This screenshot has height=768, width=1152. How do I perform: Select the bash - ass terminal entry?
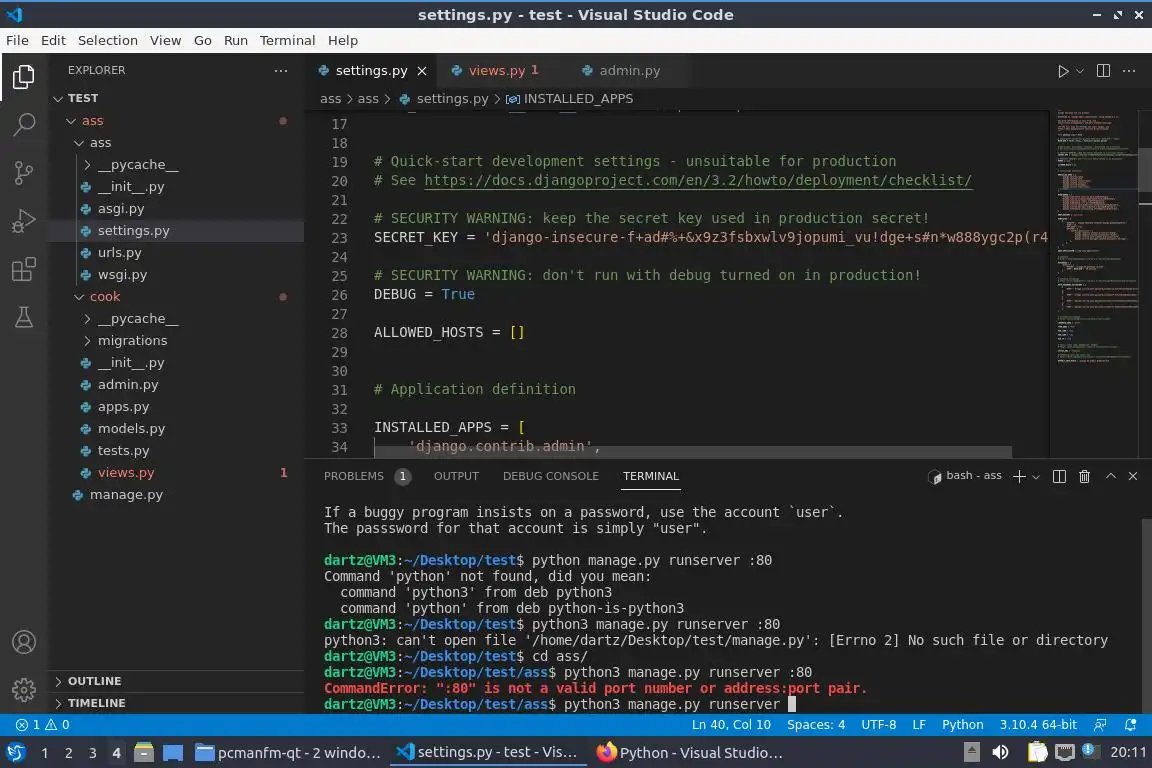965,476
